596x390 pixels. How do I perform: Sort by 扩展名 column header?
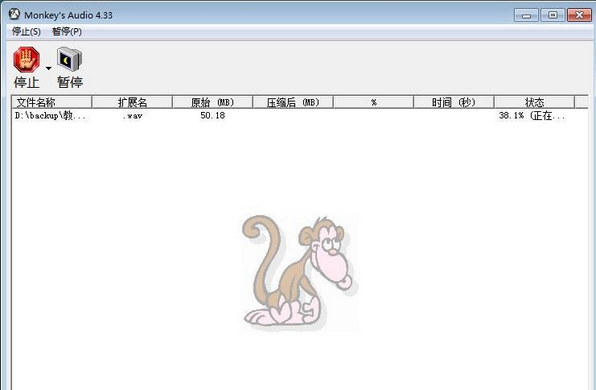[132, 102]
